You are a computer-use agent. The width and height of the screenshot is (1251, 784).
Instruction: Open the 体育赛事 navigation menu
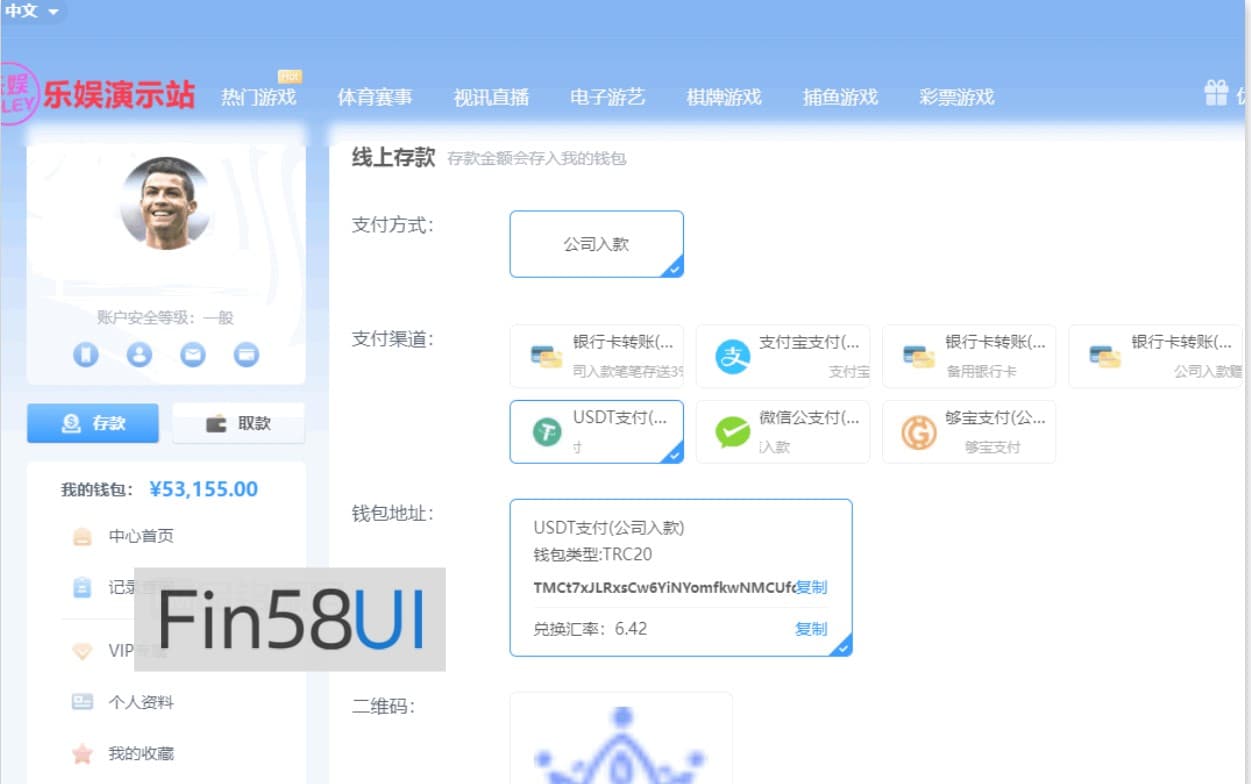pos(375,97)
